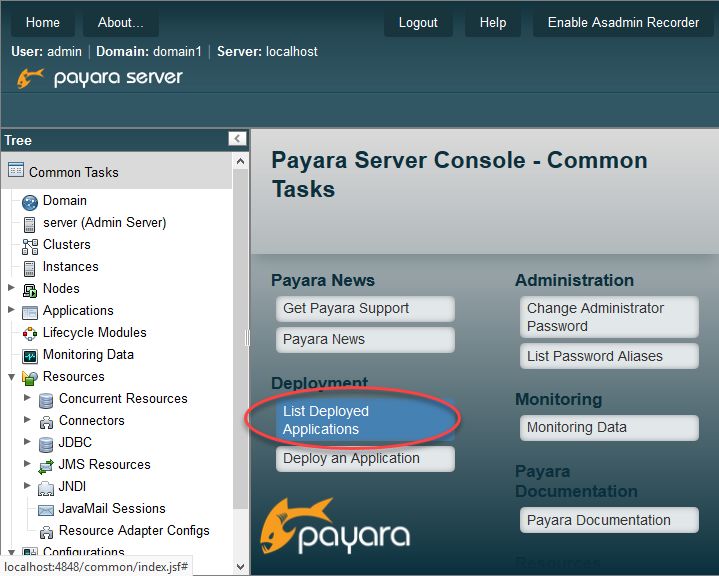Click the Instances icon

(29, 269)
